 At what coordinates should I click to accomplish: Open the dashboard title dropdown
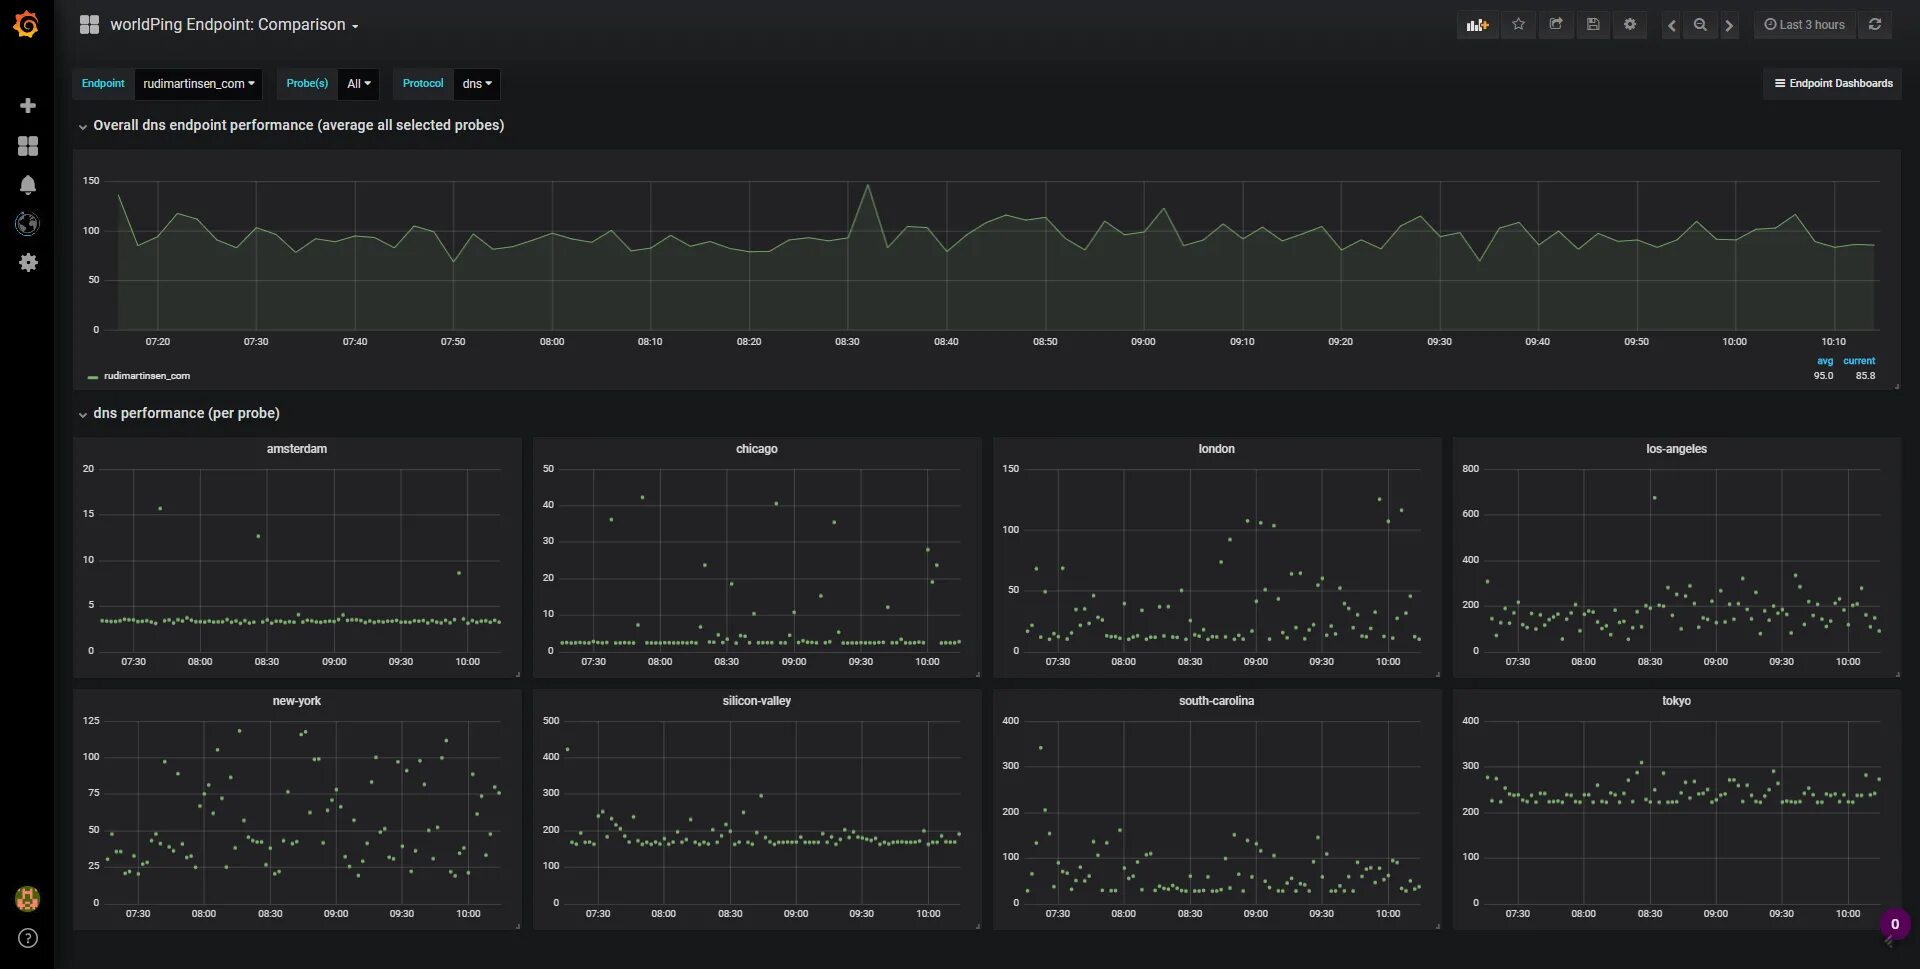(x=234, y=25)
